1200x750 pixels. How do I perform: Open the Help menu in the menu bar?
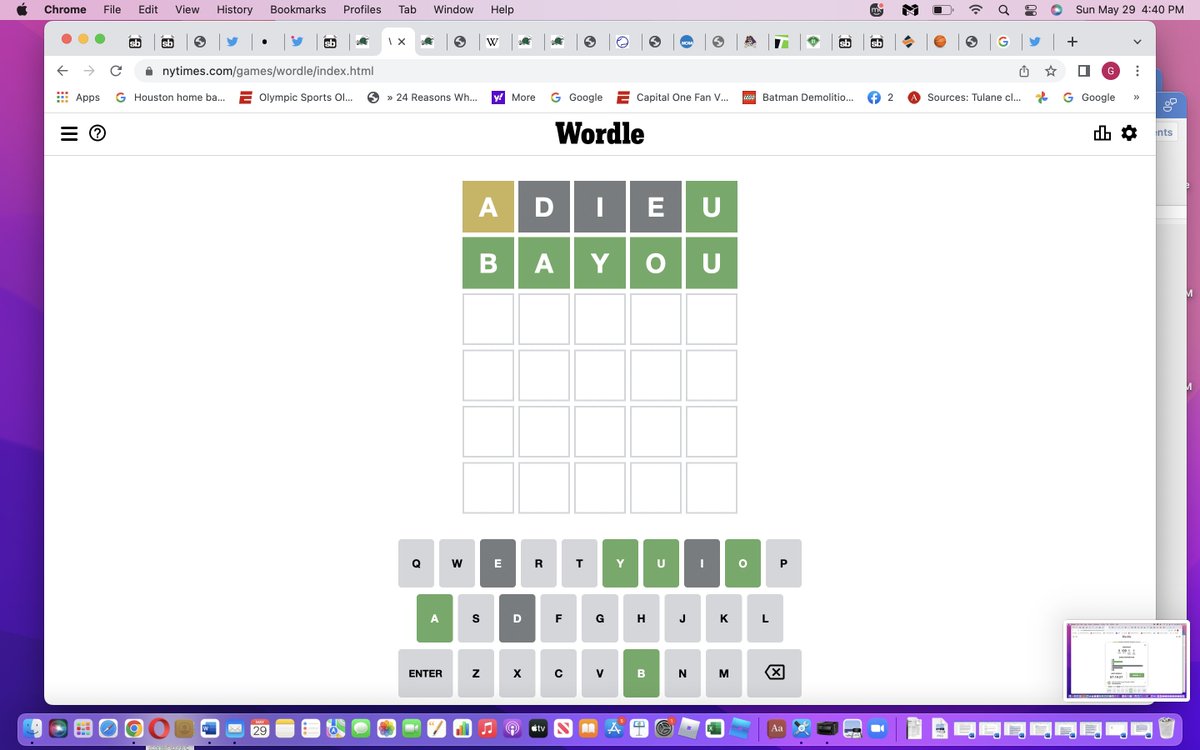coord(502,10)
